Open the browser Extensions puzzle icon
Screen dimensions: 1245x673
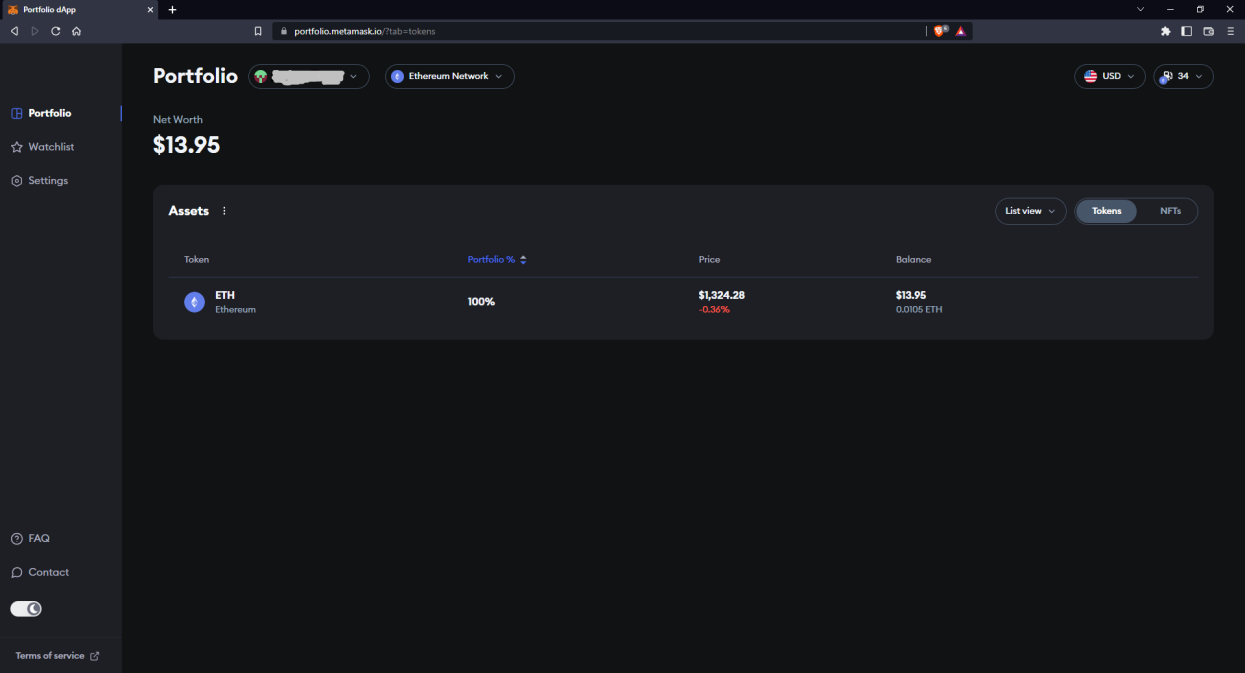pyautogui.click(x=1165, y=31)
